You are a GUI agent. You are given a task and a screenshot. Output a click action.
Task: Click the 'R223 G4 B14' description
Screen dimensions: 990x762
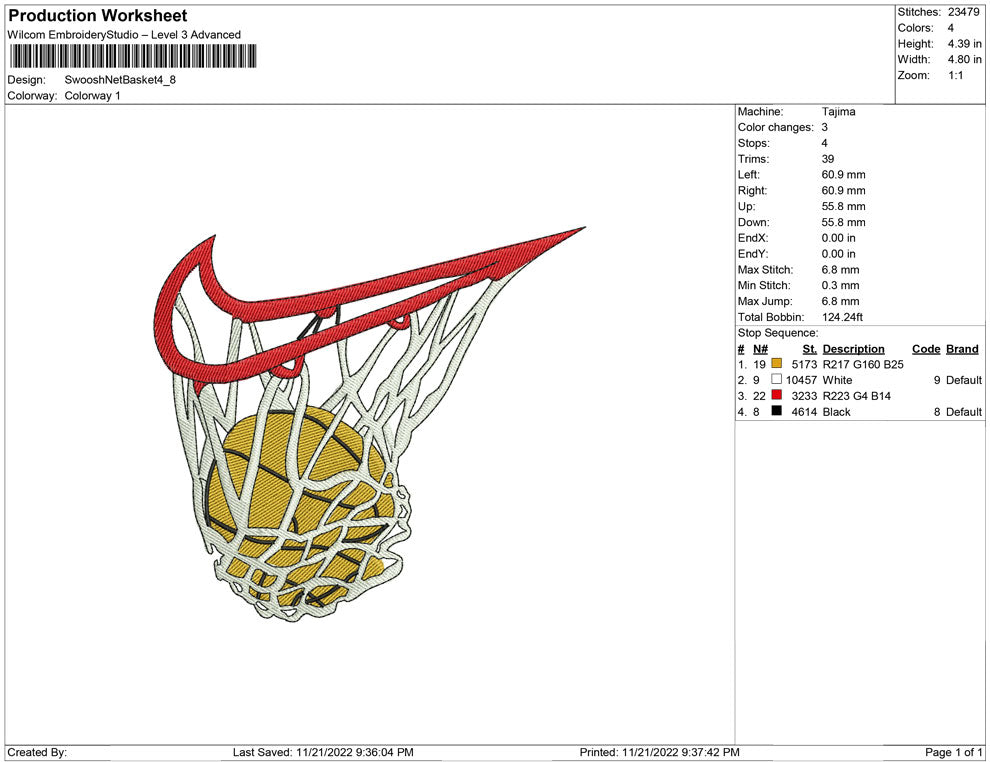857,396
